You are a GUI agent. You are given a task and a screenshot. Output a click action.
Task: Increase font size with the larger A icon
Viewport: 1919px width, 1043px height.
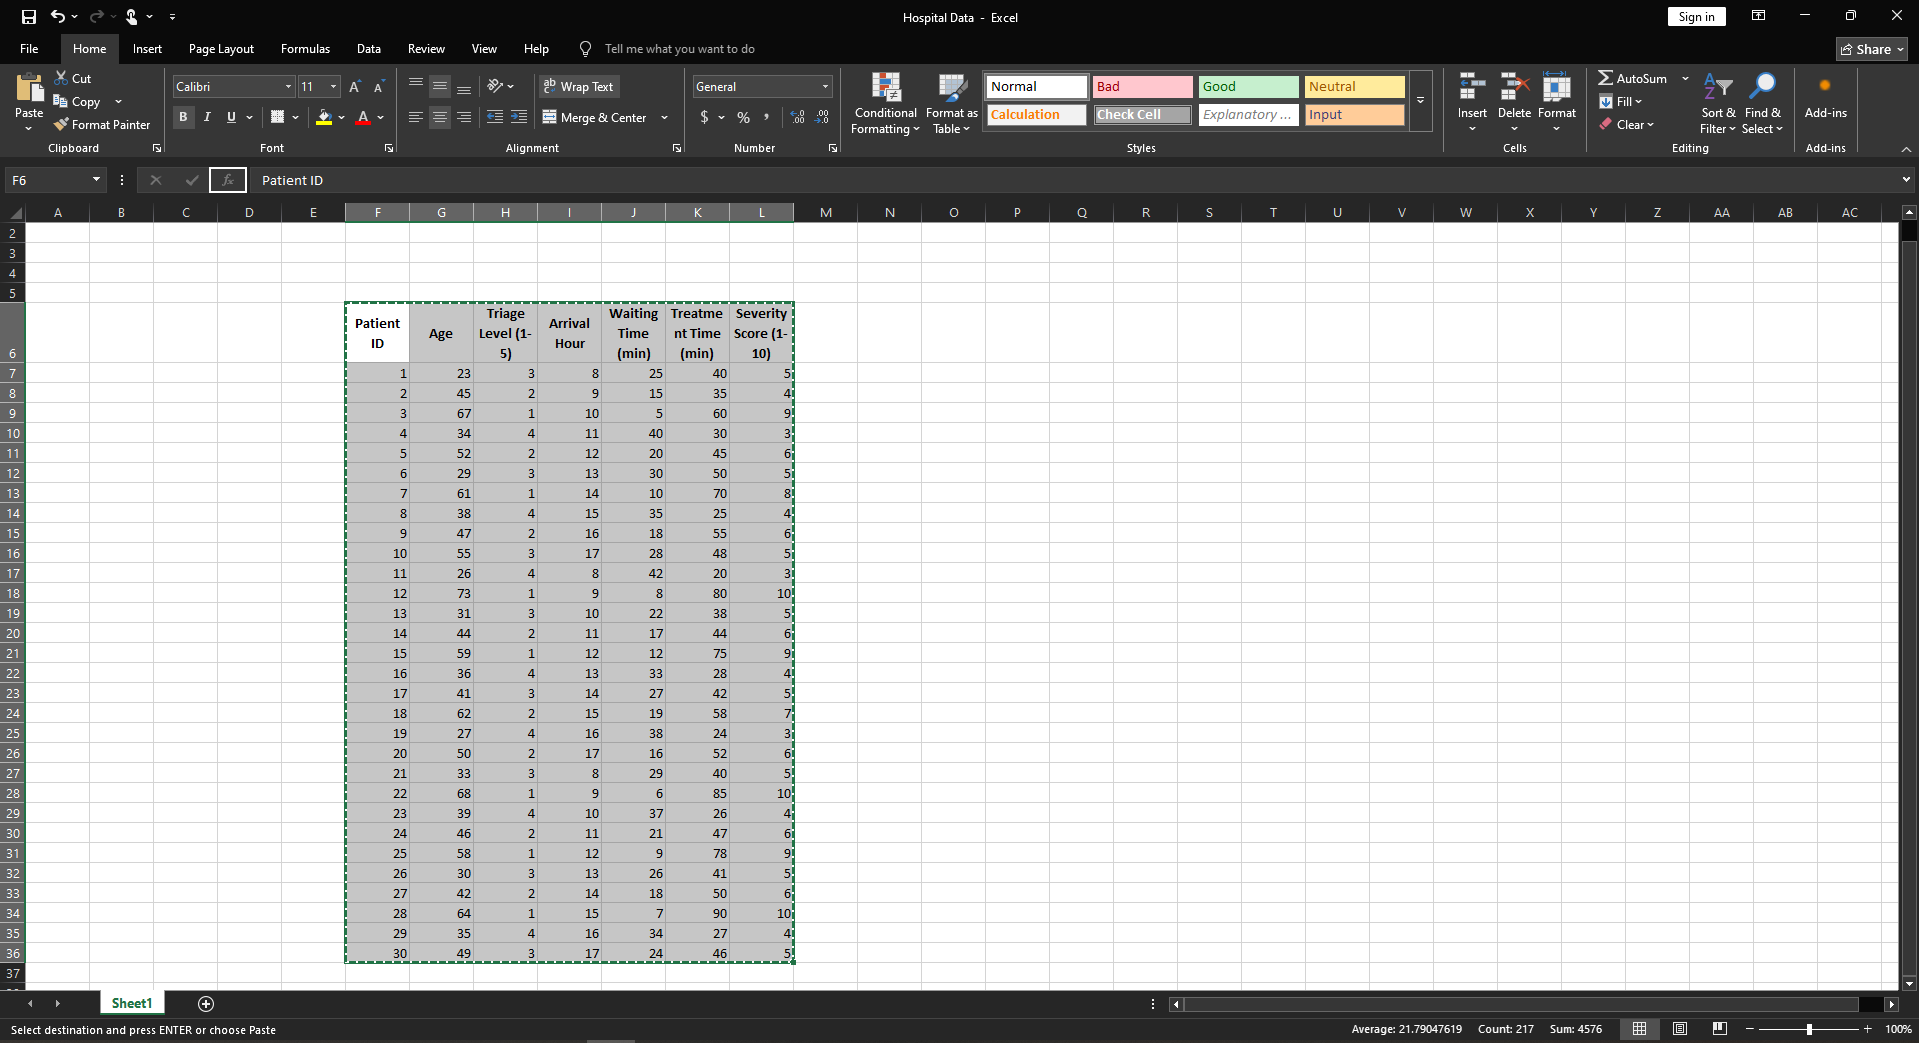coord(355,87)
